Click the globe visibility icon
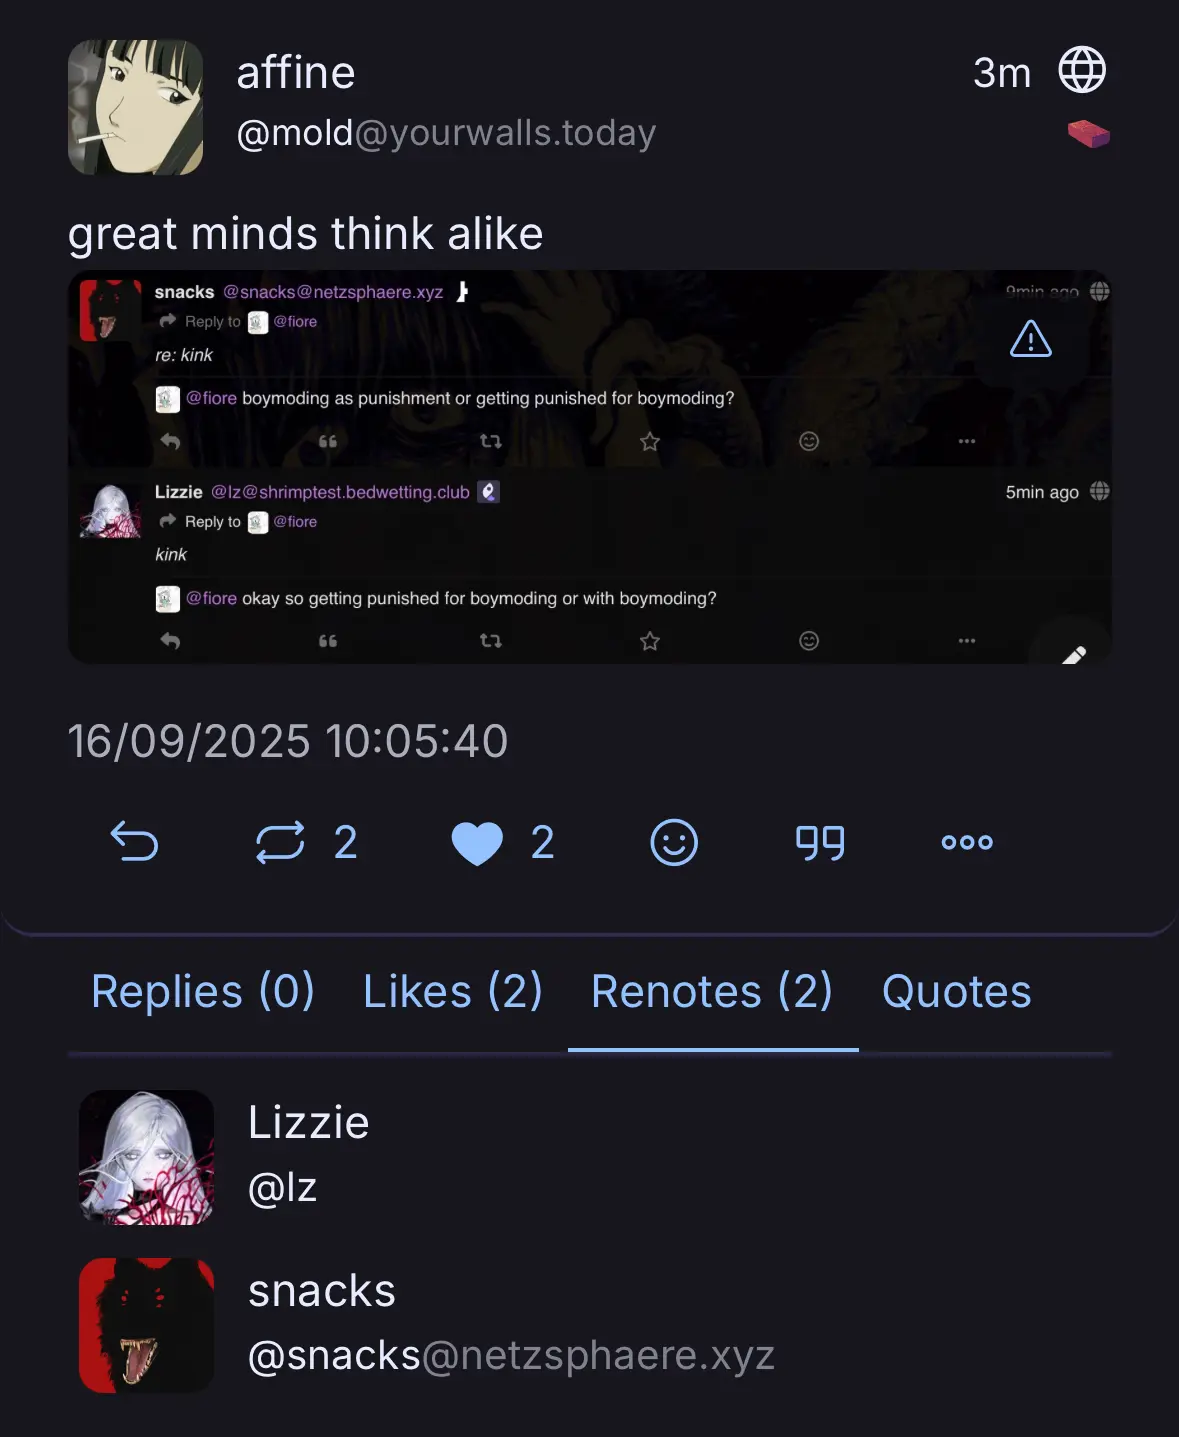This screenshot has width=1179, height=1437. [x=1082, y=71]
